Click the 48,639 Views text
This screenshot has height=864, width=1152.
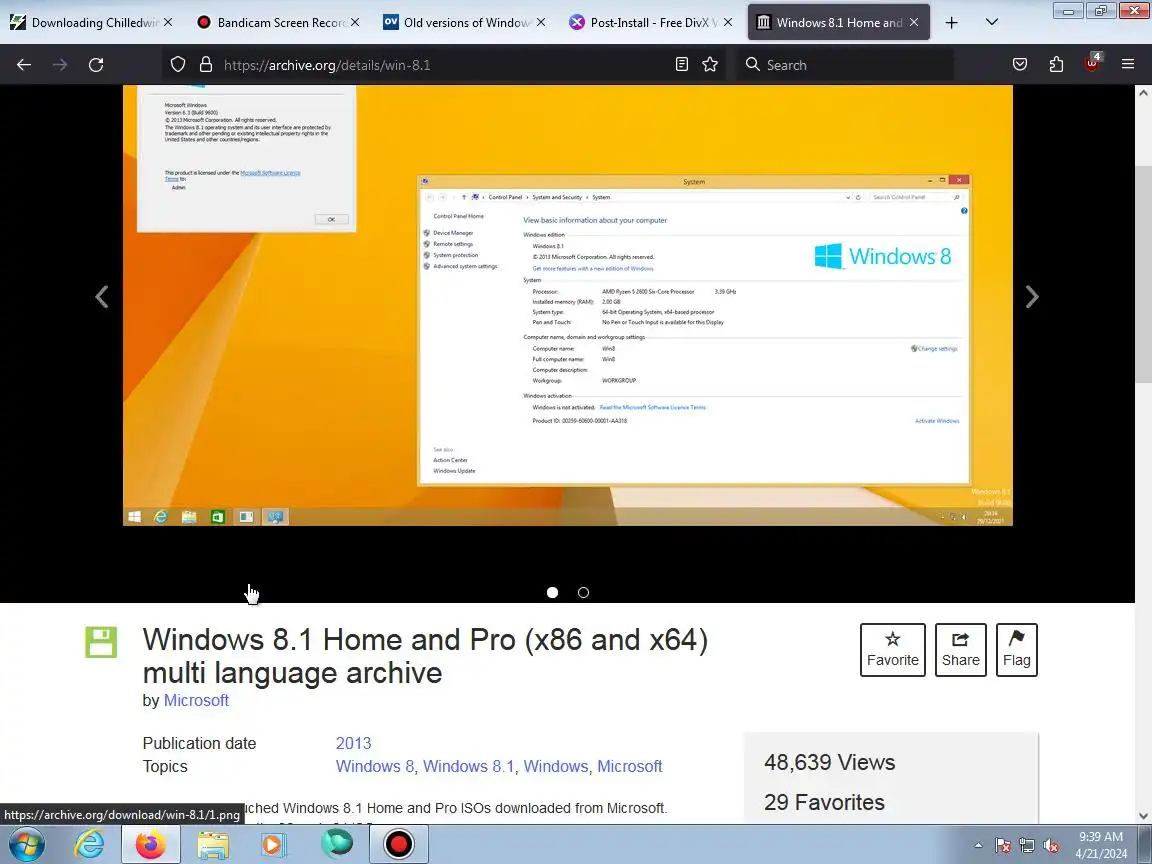tap(829, 762)
